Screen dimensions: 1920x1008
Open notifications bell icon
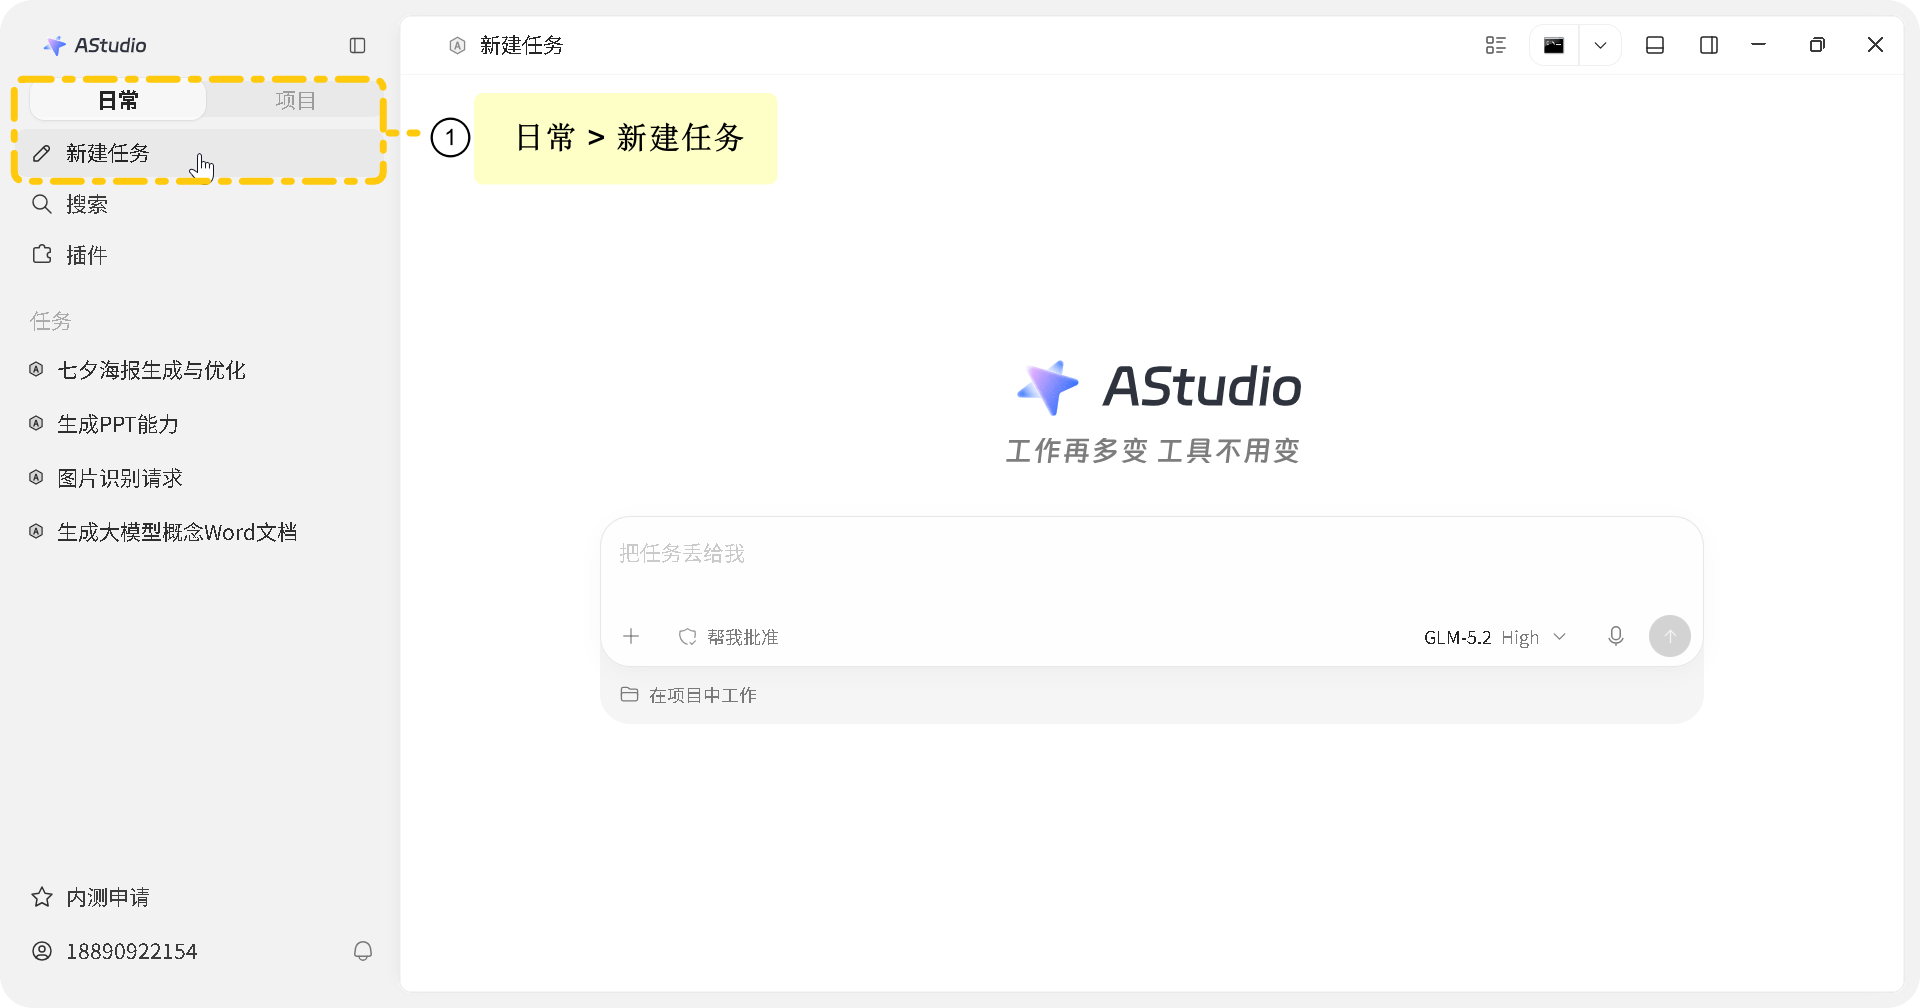[x=363, y=951]
